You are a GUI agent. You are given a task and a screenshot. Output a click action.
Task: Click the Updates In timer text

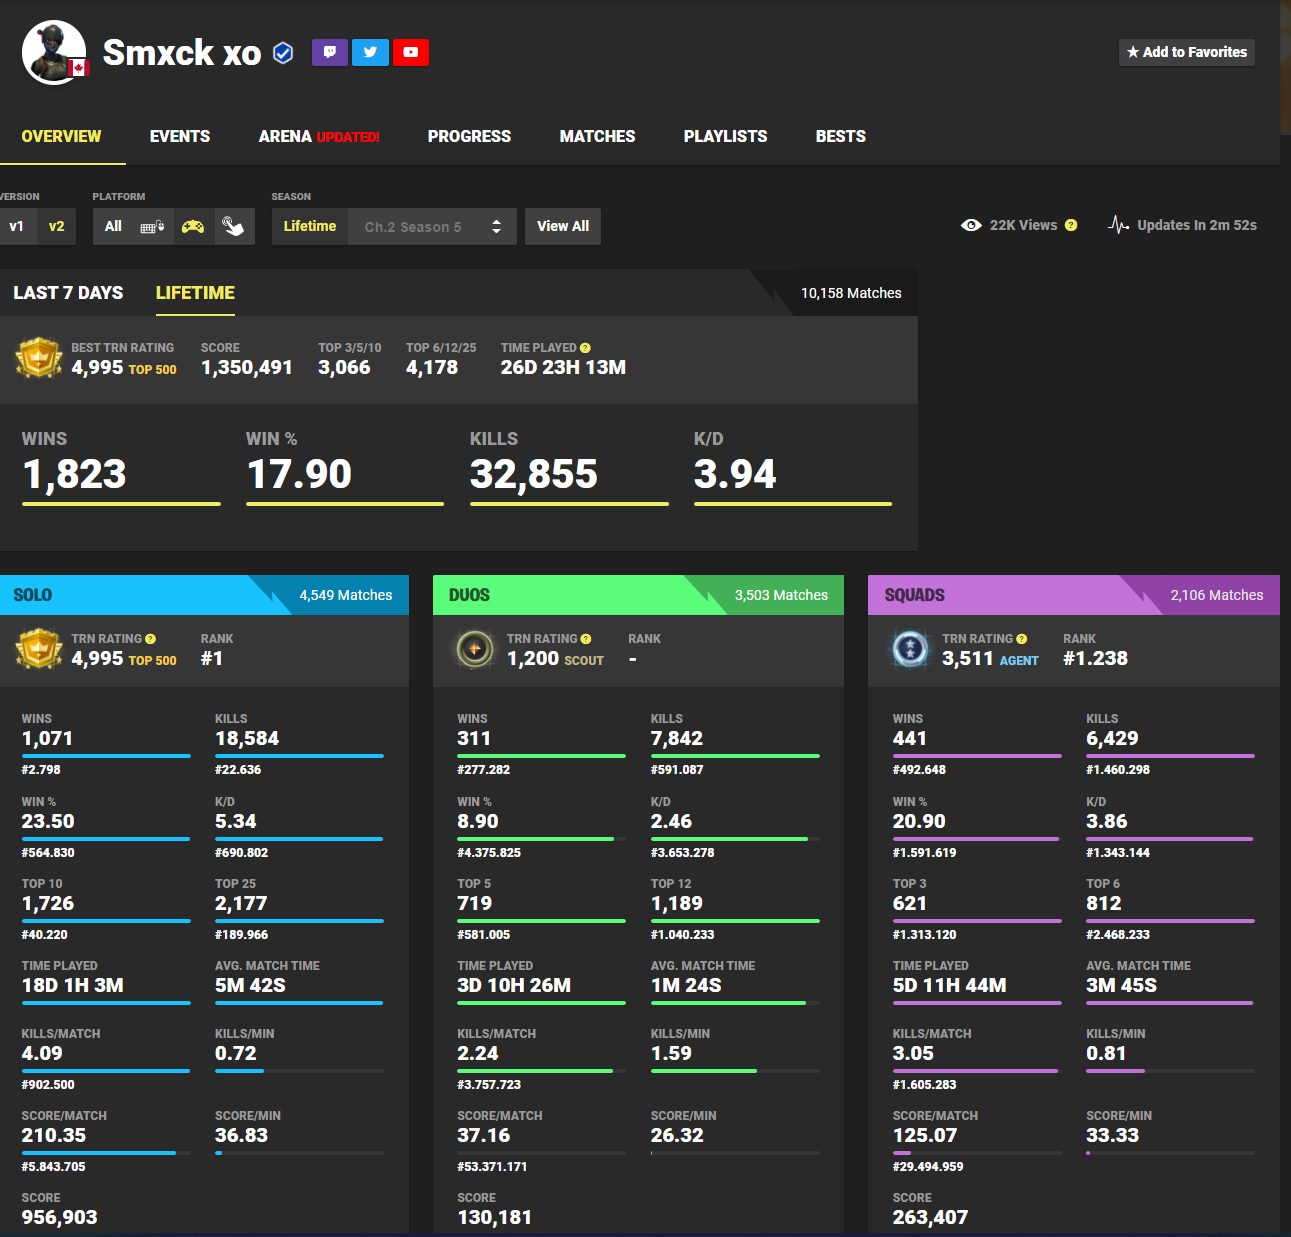pos(1197,225)
